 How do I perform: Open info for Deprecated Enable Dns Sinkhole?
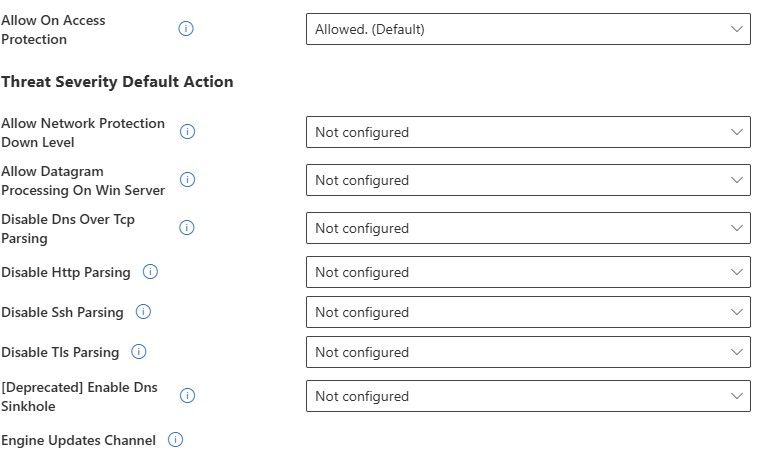point(186,396)
